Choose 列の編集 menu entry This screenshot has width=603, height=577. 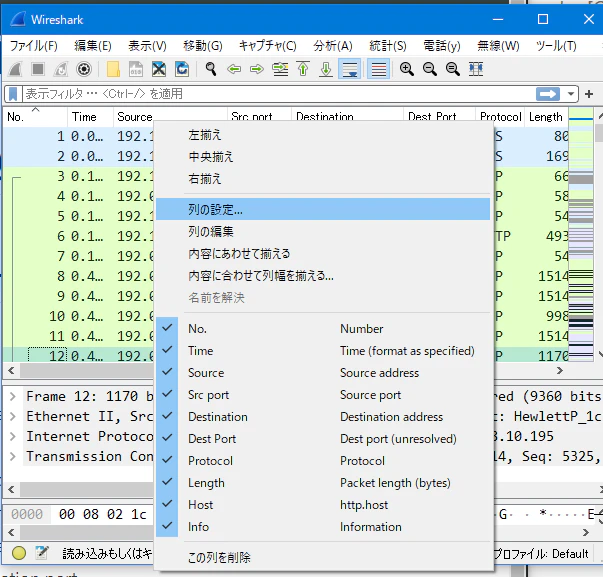click(x=323, y=232)
